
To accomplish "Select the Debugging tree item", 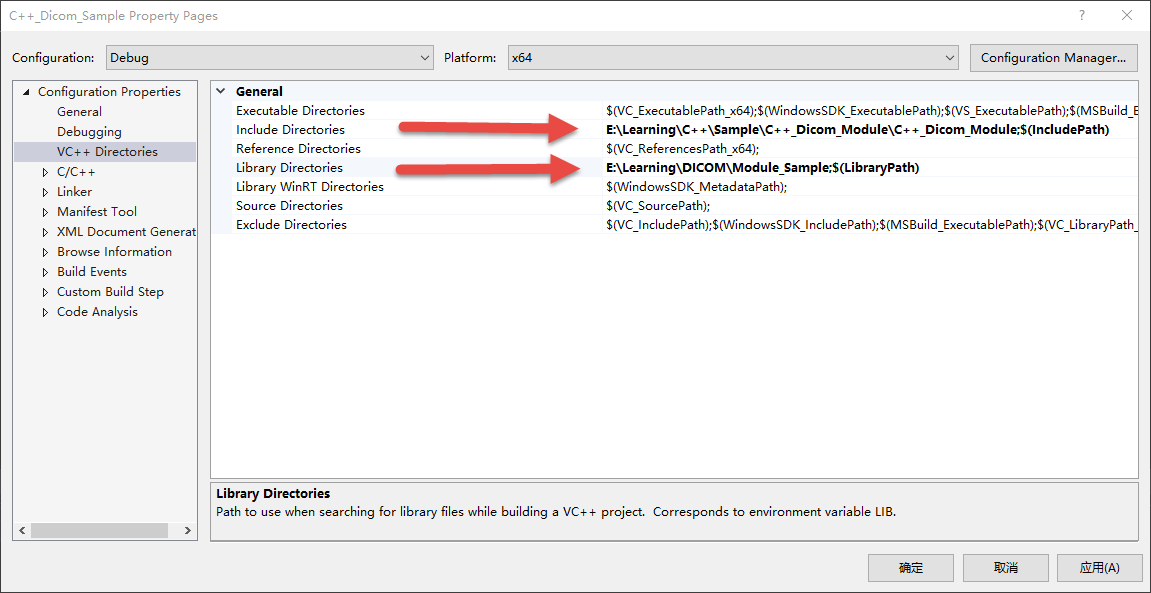I will click(x=88, y=131).
